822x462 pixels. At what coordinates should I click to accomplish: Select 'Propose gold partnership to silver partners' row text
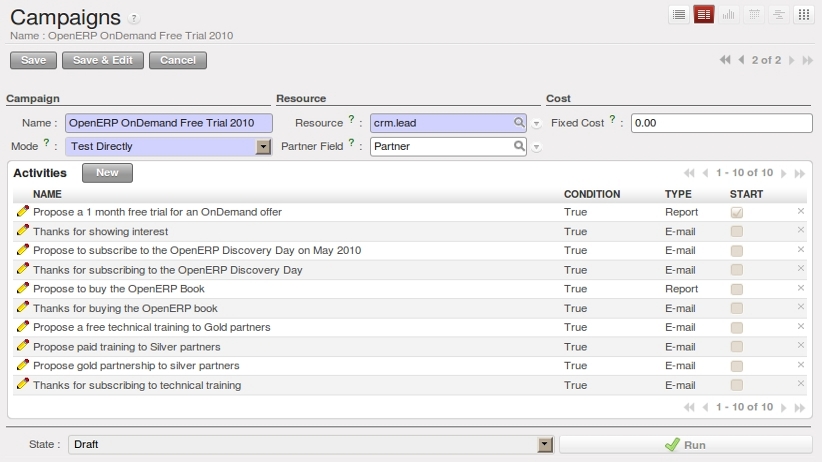(136, 366)
